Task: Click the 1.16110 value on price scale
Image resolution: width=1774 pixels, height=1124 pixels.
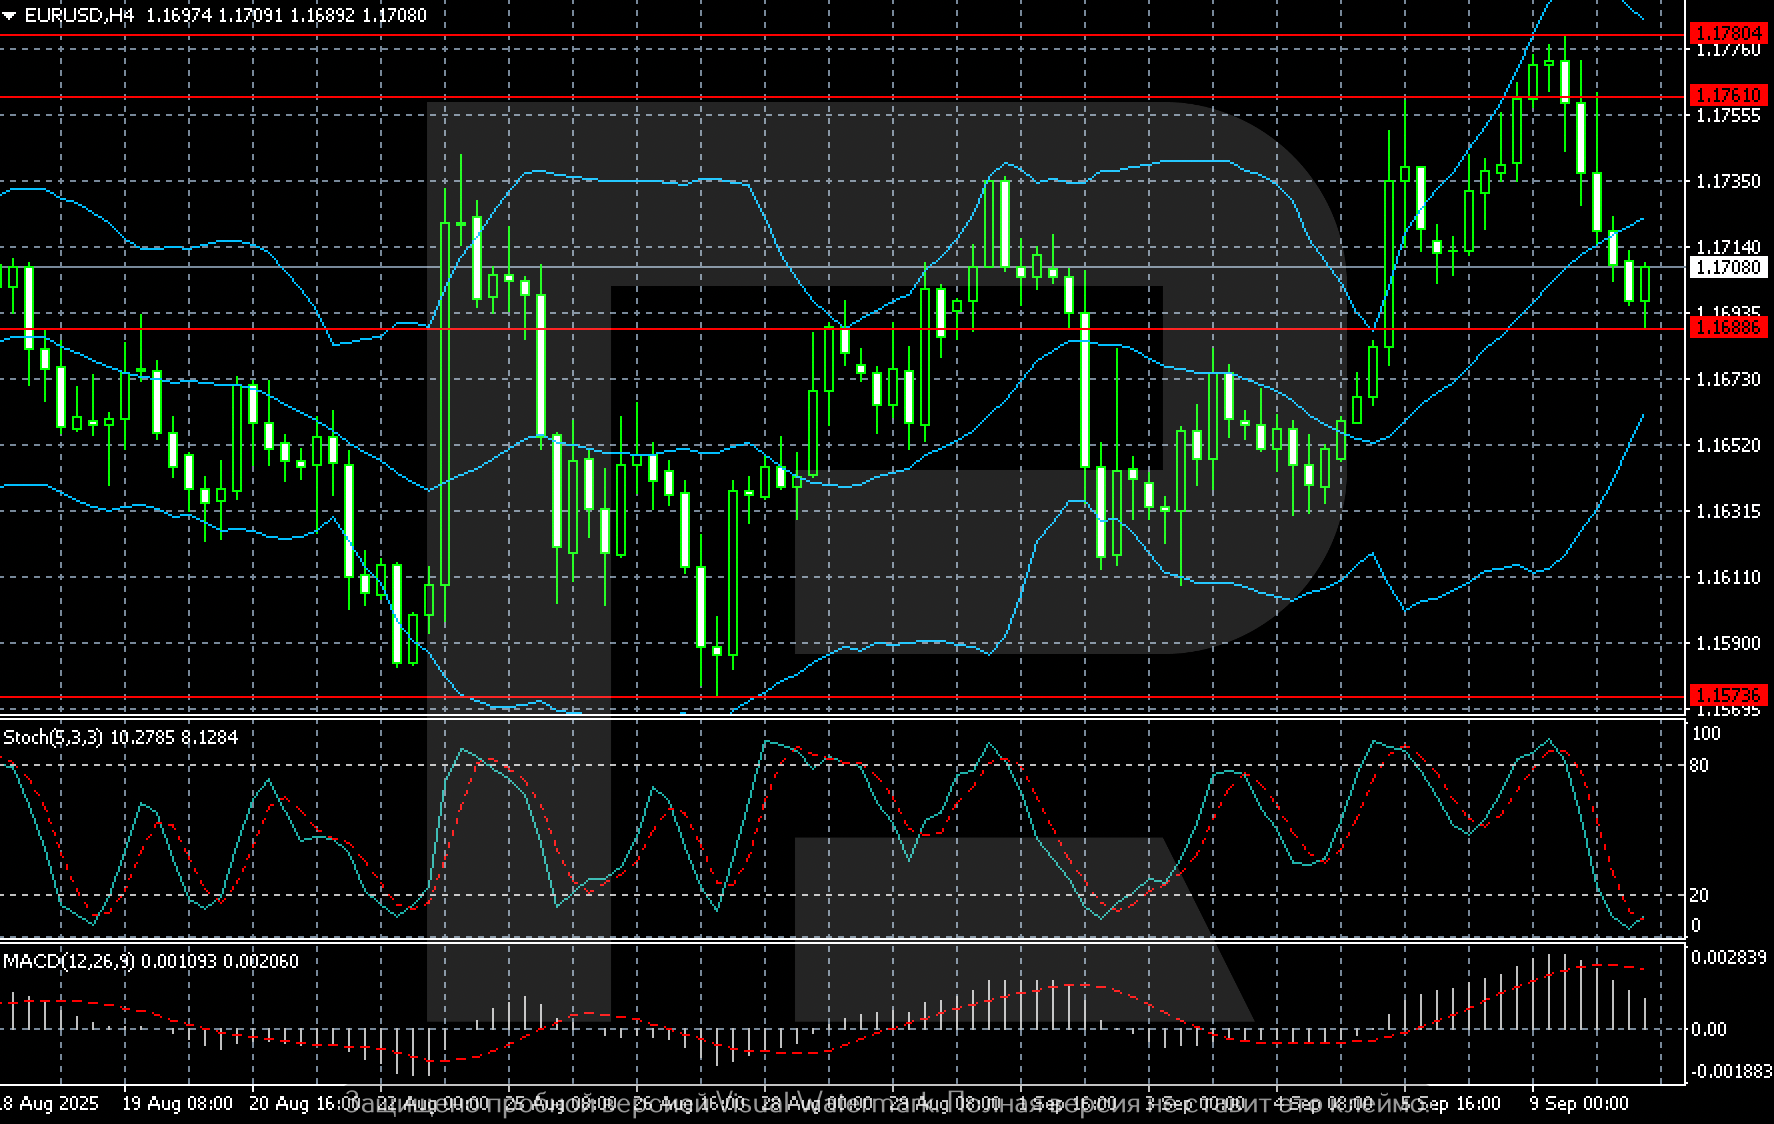Action: click(x=1727, y=578)
